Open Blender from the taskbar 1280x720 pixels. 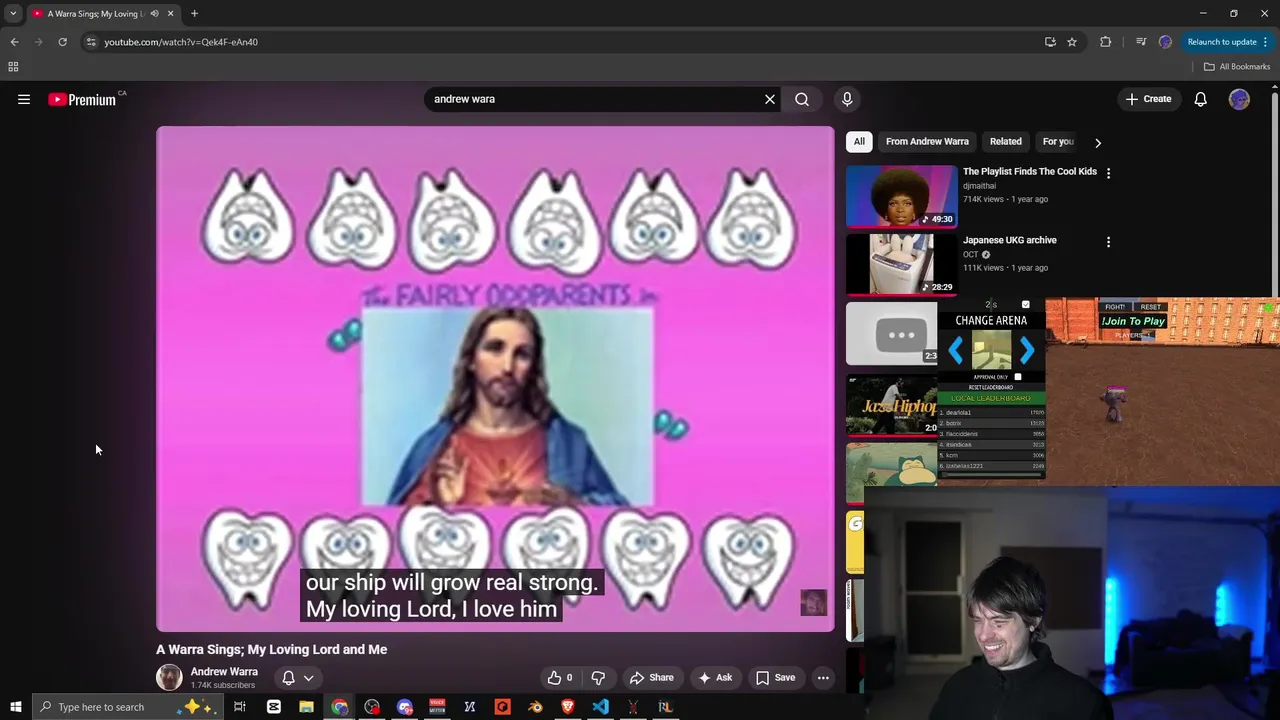pos(535,707)
